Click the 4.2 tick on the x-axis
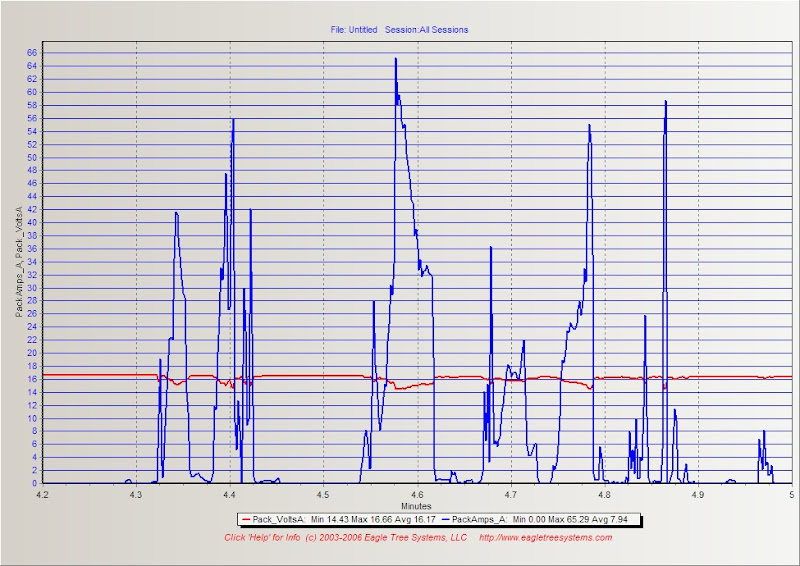Viewport: 800px width, 566px height. [42, 494]
